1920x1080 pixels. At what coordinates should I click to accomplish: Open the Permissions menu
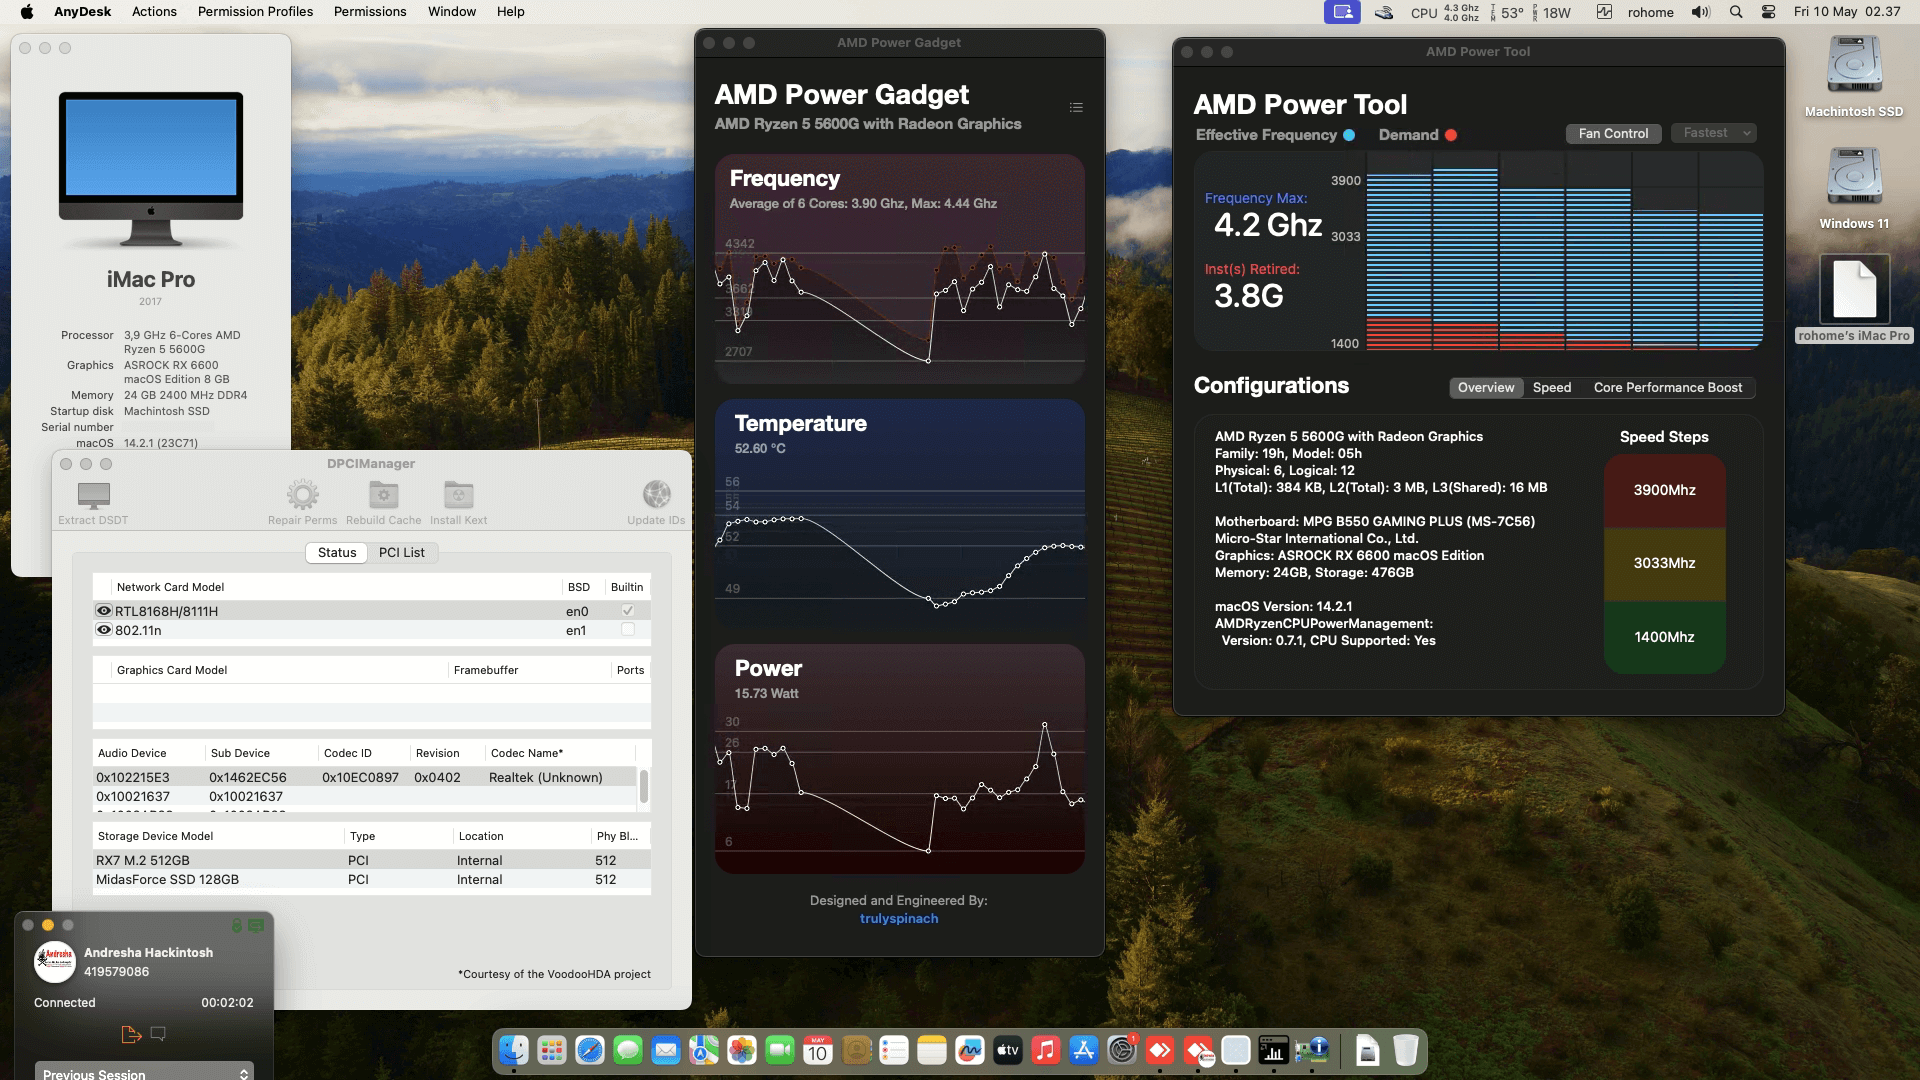(370, 12)
